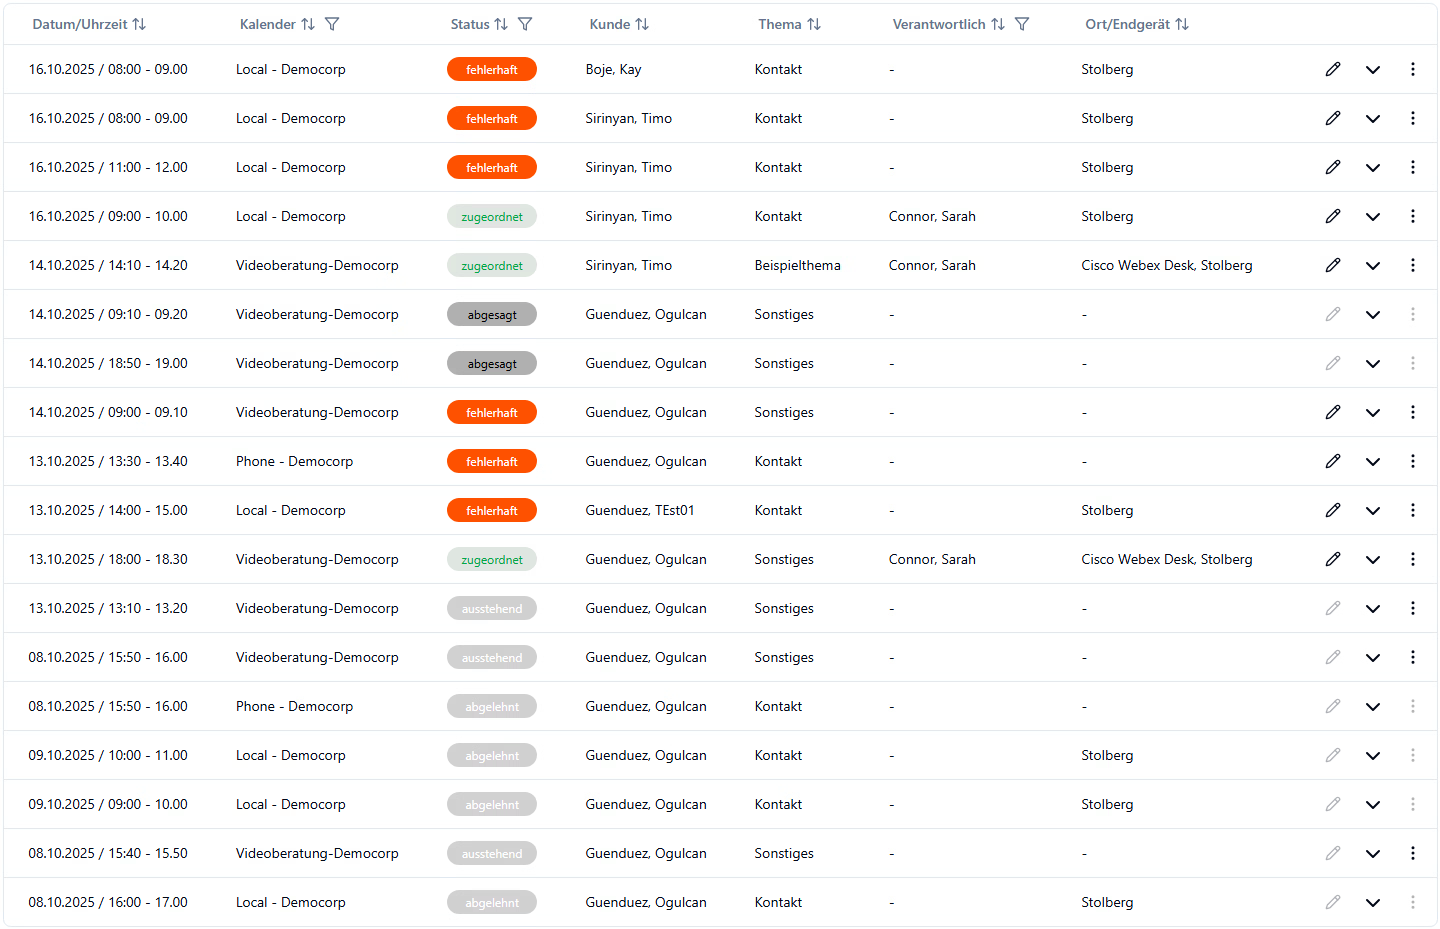Sort the table by Ort/Endgerät

[x=1182, y=24]
